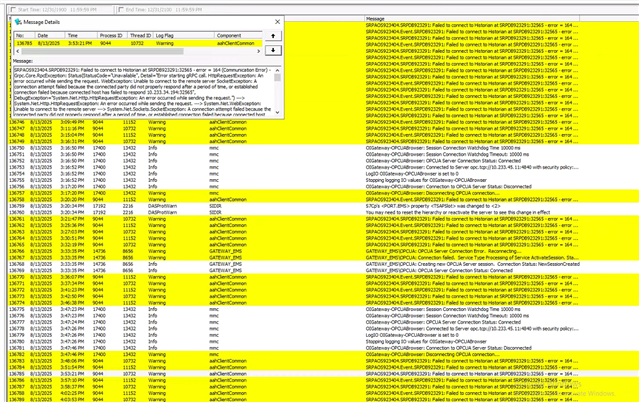
Task: Select log row number 136763
Action: 323,232
